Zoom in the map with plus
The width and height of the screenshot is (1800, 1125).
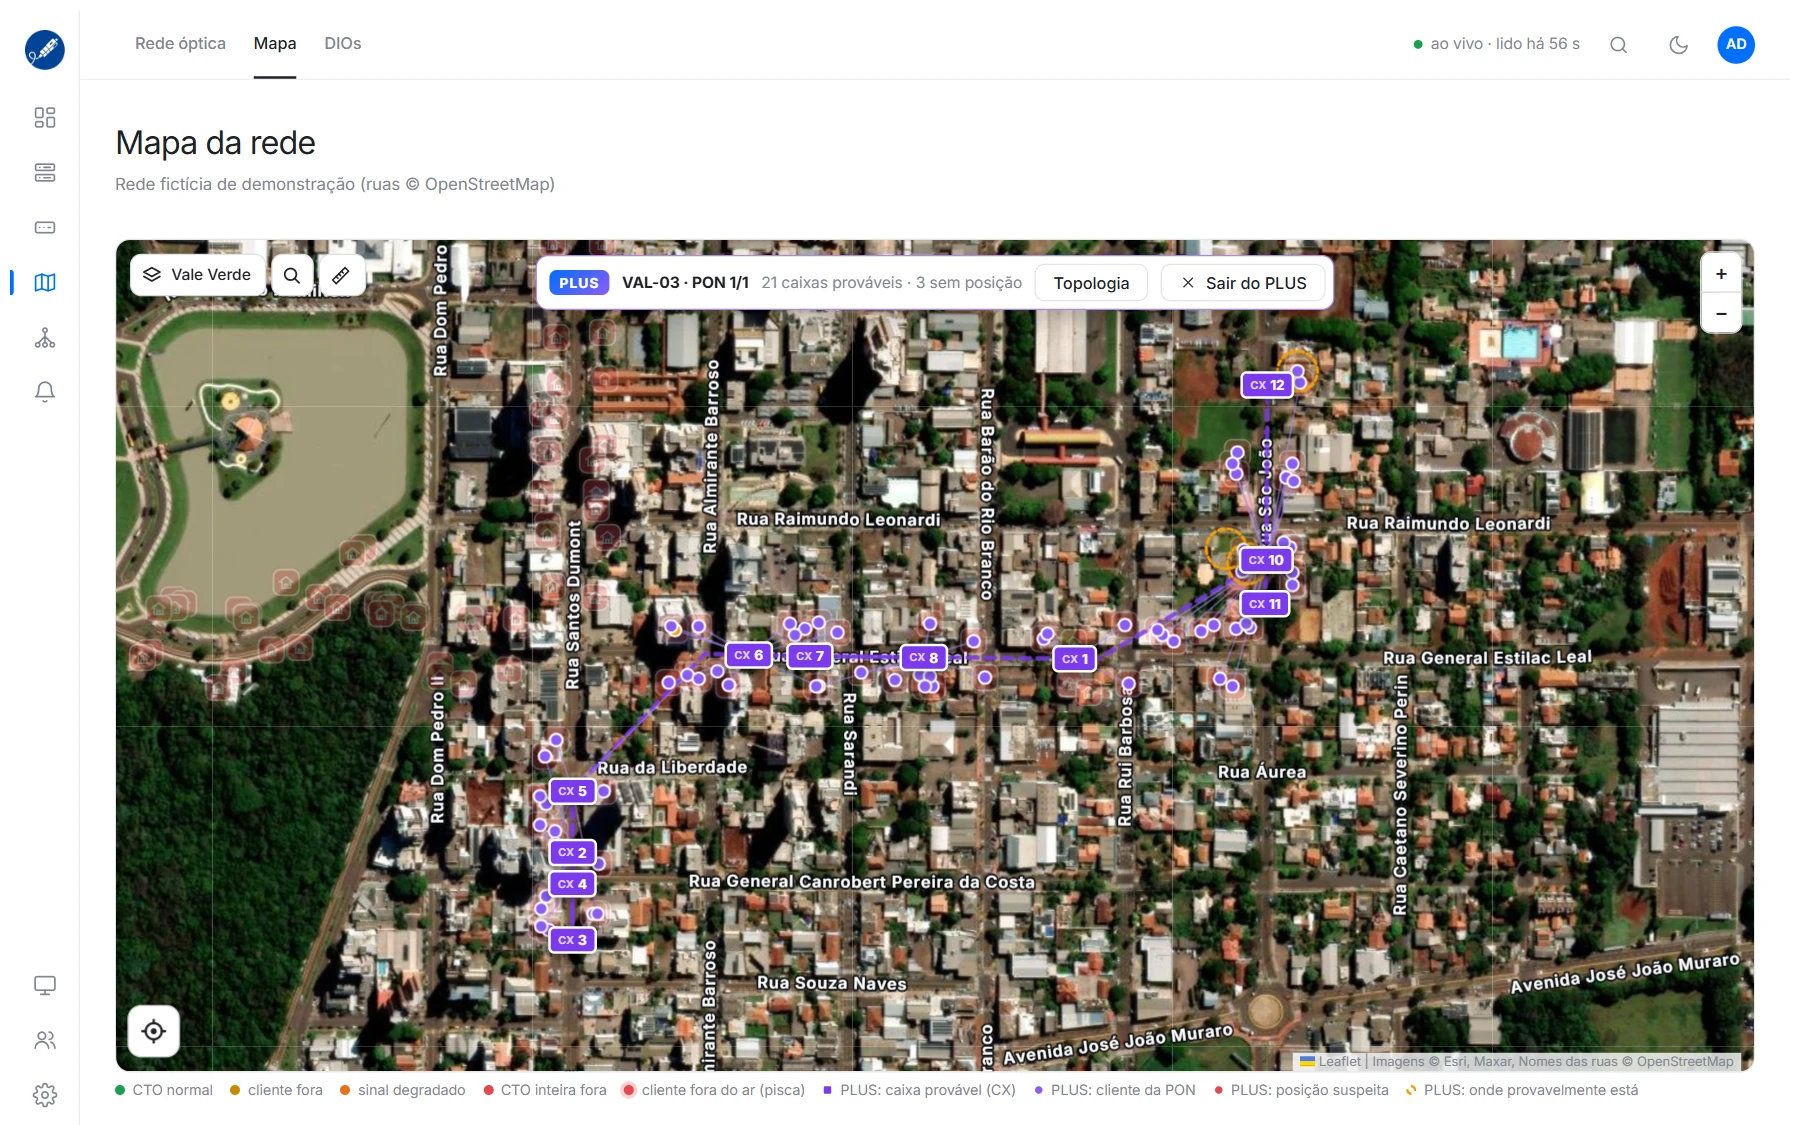1721,274
